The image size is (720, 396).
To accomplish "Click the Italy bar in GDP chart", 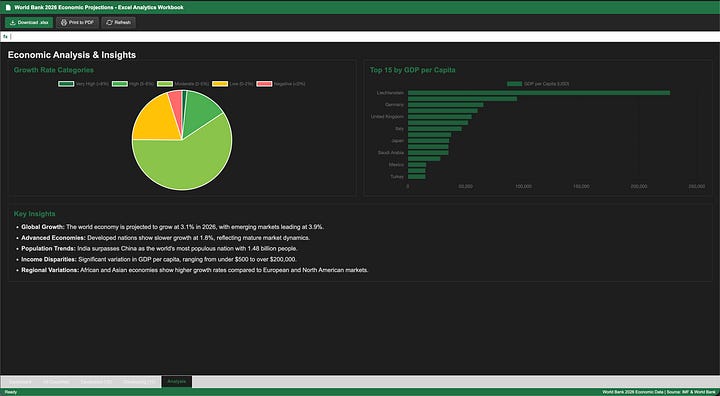I will [x=434, y=129].
